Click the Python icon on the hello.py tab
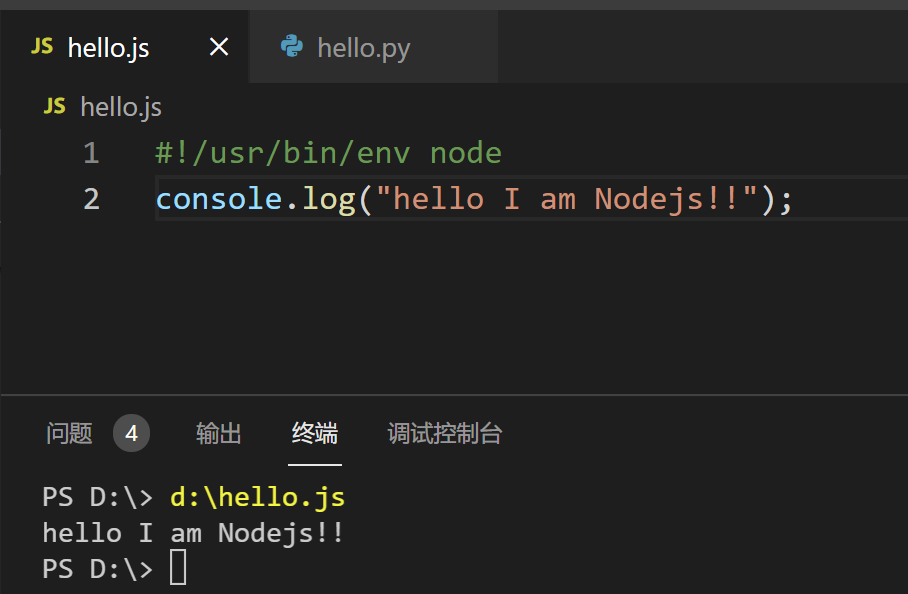The image size is (908, 594). (x=292, y=46)
